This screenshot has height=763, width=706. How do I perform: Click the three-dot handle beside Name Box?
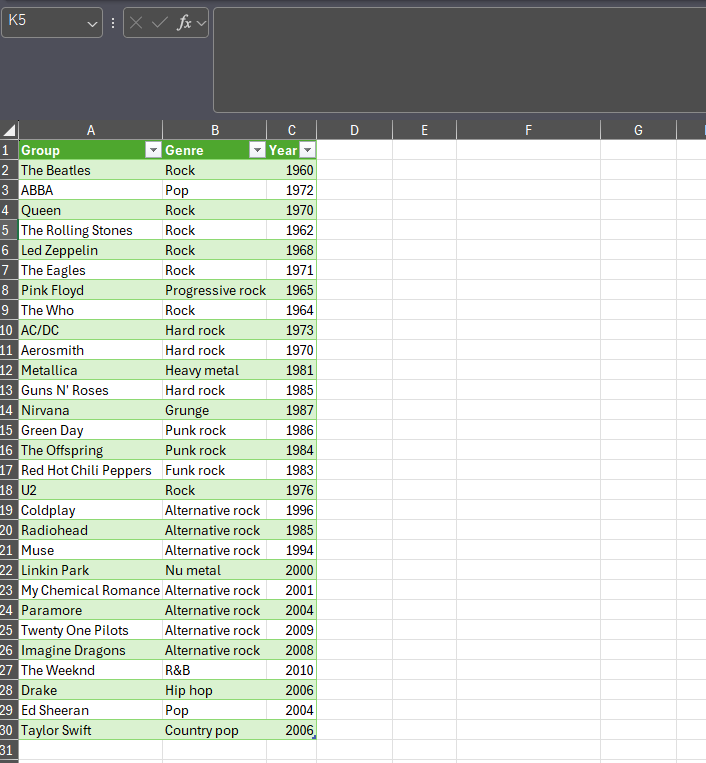[x=113, y=23]
